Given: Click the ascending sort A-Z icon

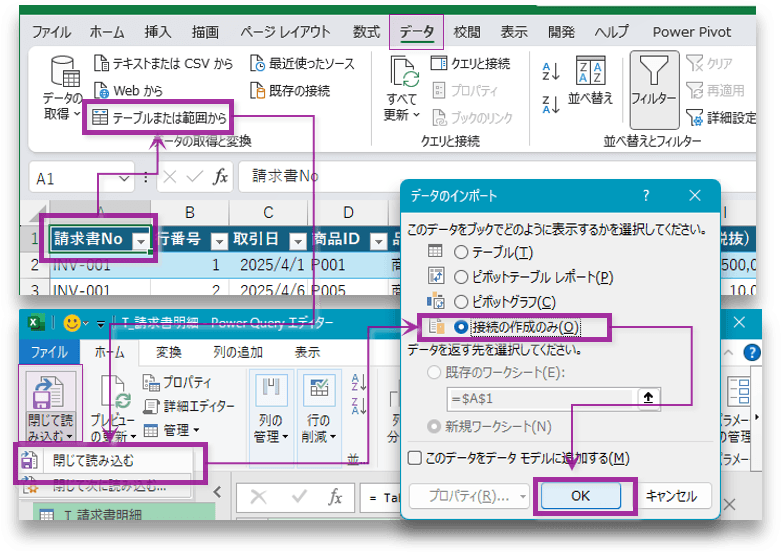Looking at the screenshot, I should click(x=551, y=72).
